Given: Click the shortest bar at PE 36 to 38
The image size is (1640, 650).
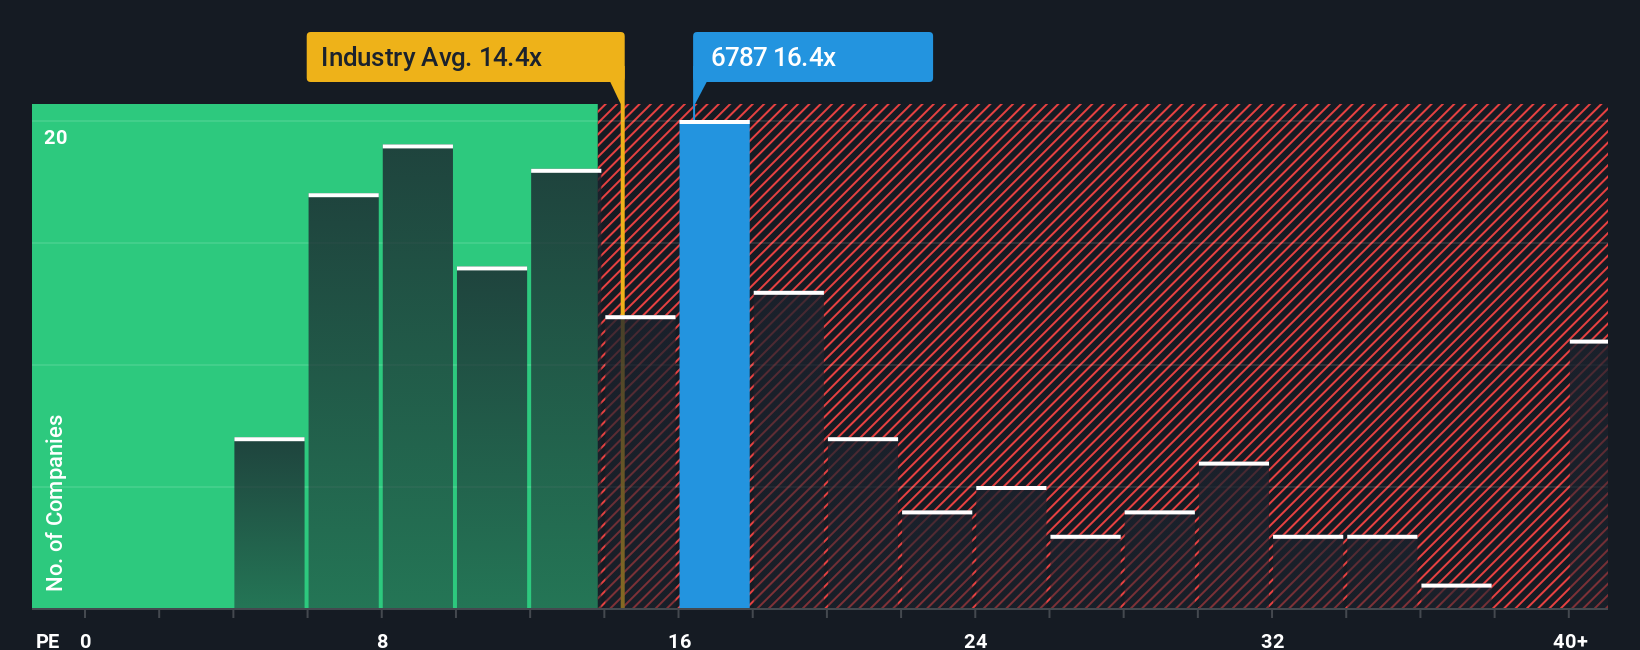Looking at the screenshot, I should point(1456,596).
